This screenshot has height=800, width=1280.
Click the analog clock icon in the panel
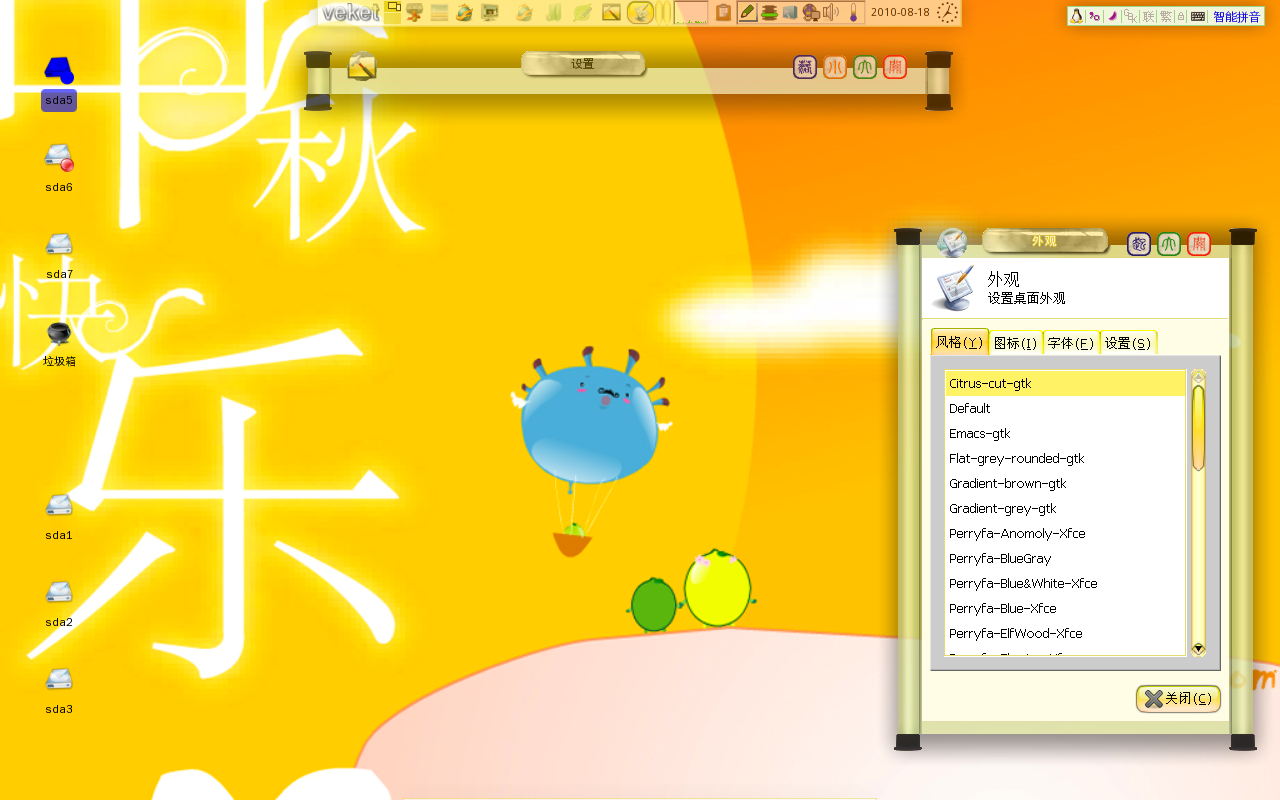click(947, 12)
